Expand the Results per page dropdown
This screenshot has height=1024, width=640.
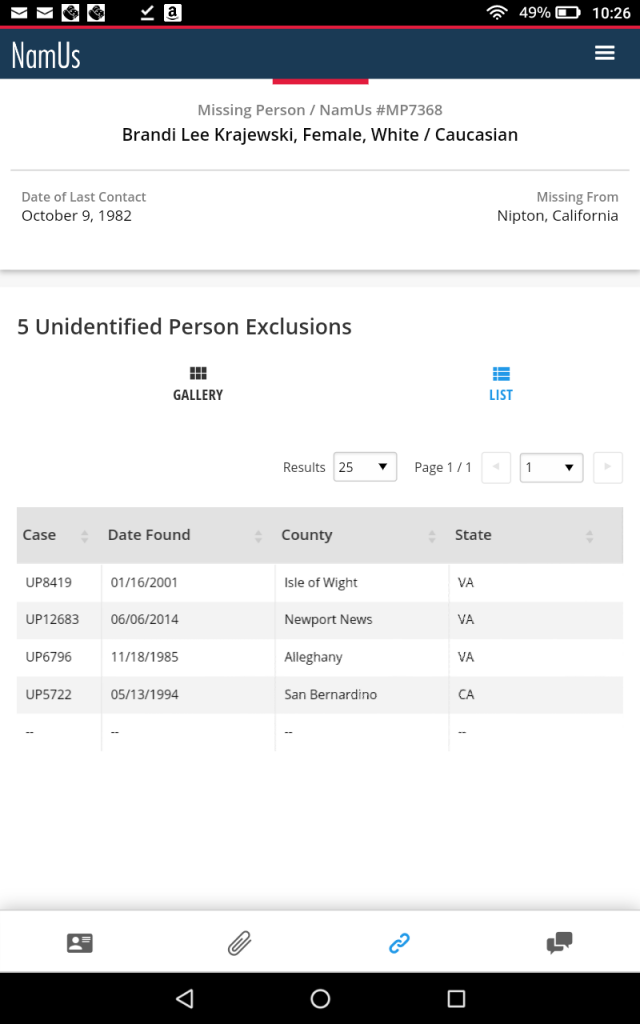click(365, 467)
